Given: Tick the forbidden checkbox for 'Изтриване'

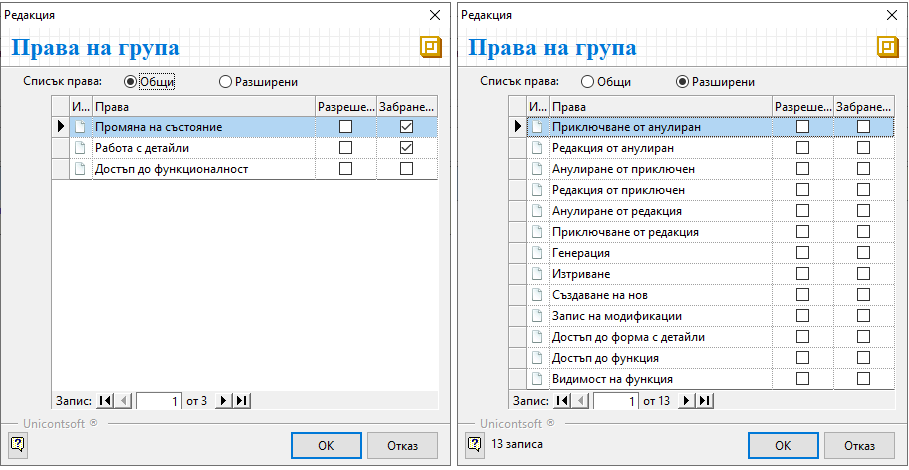Looking at the screenshot, I should pos(863,274).
